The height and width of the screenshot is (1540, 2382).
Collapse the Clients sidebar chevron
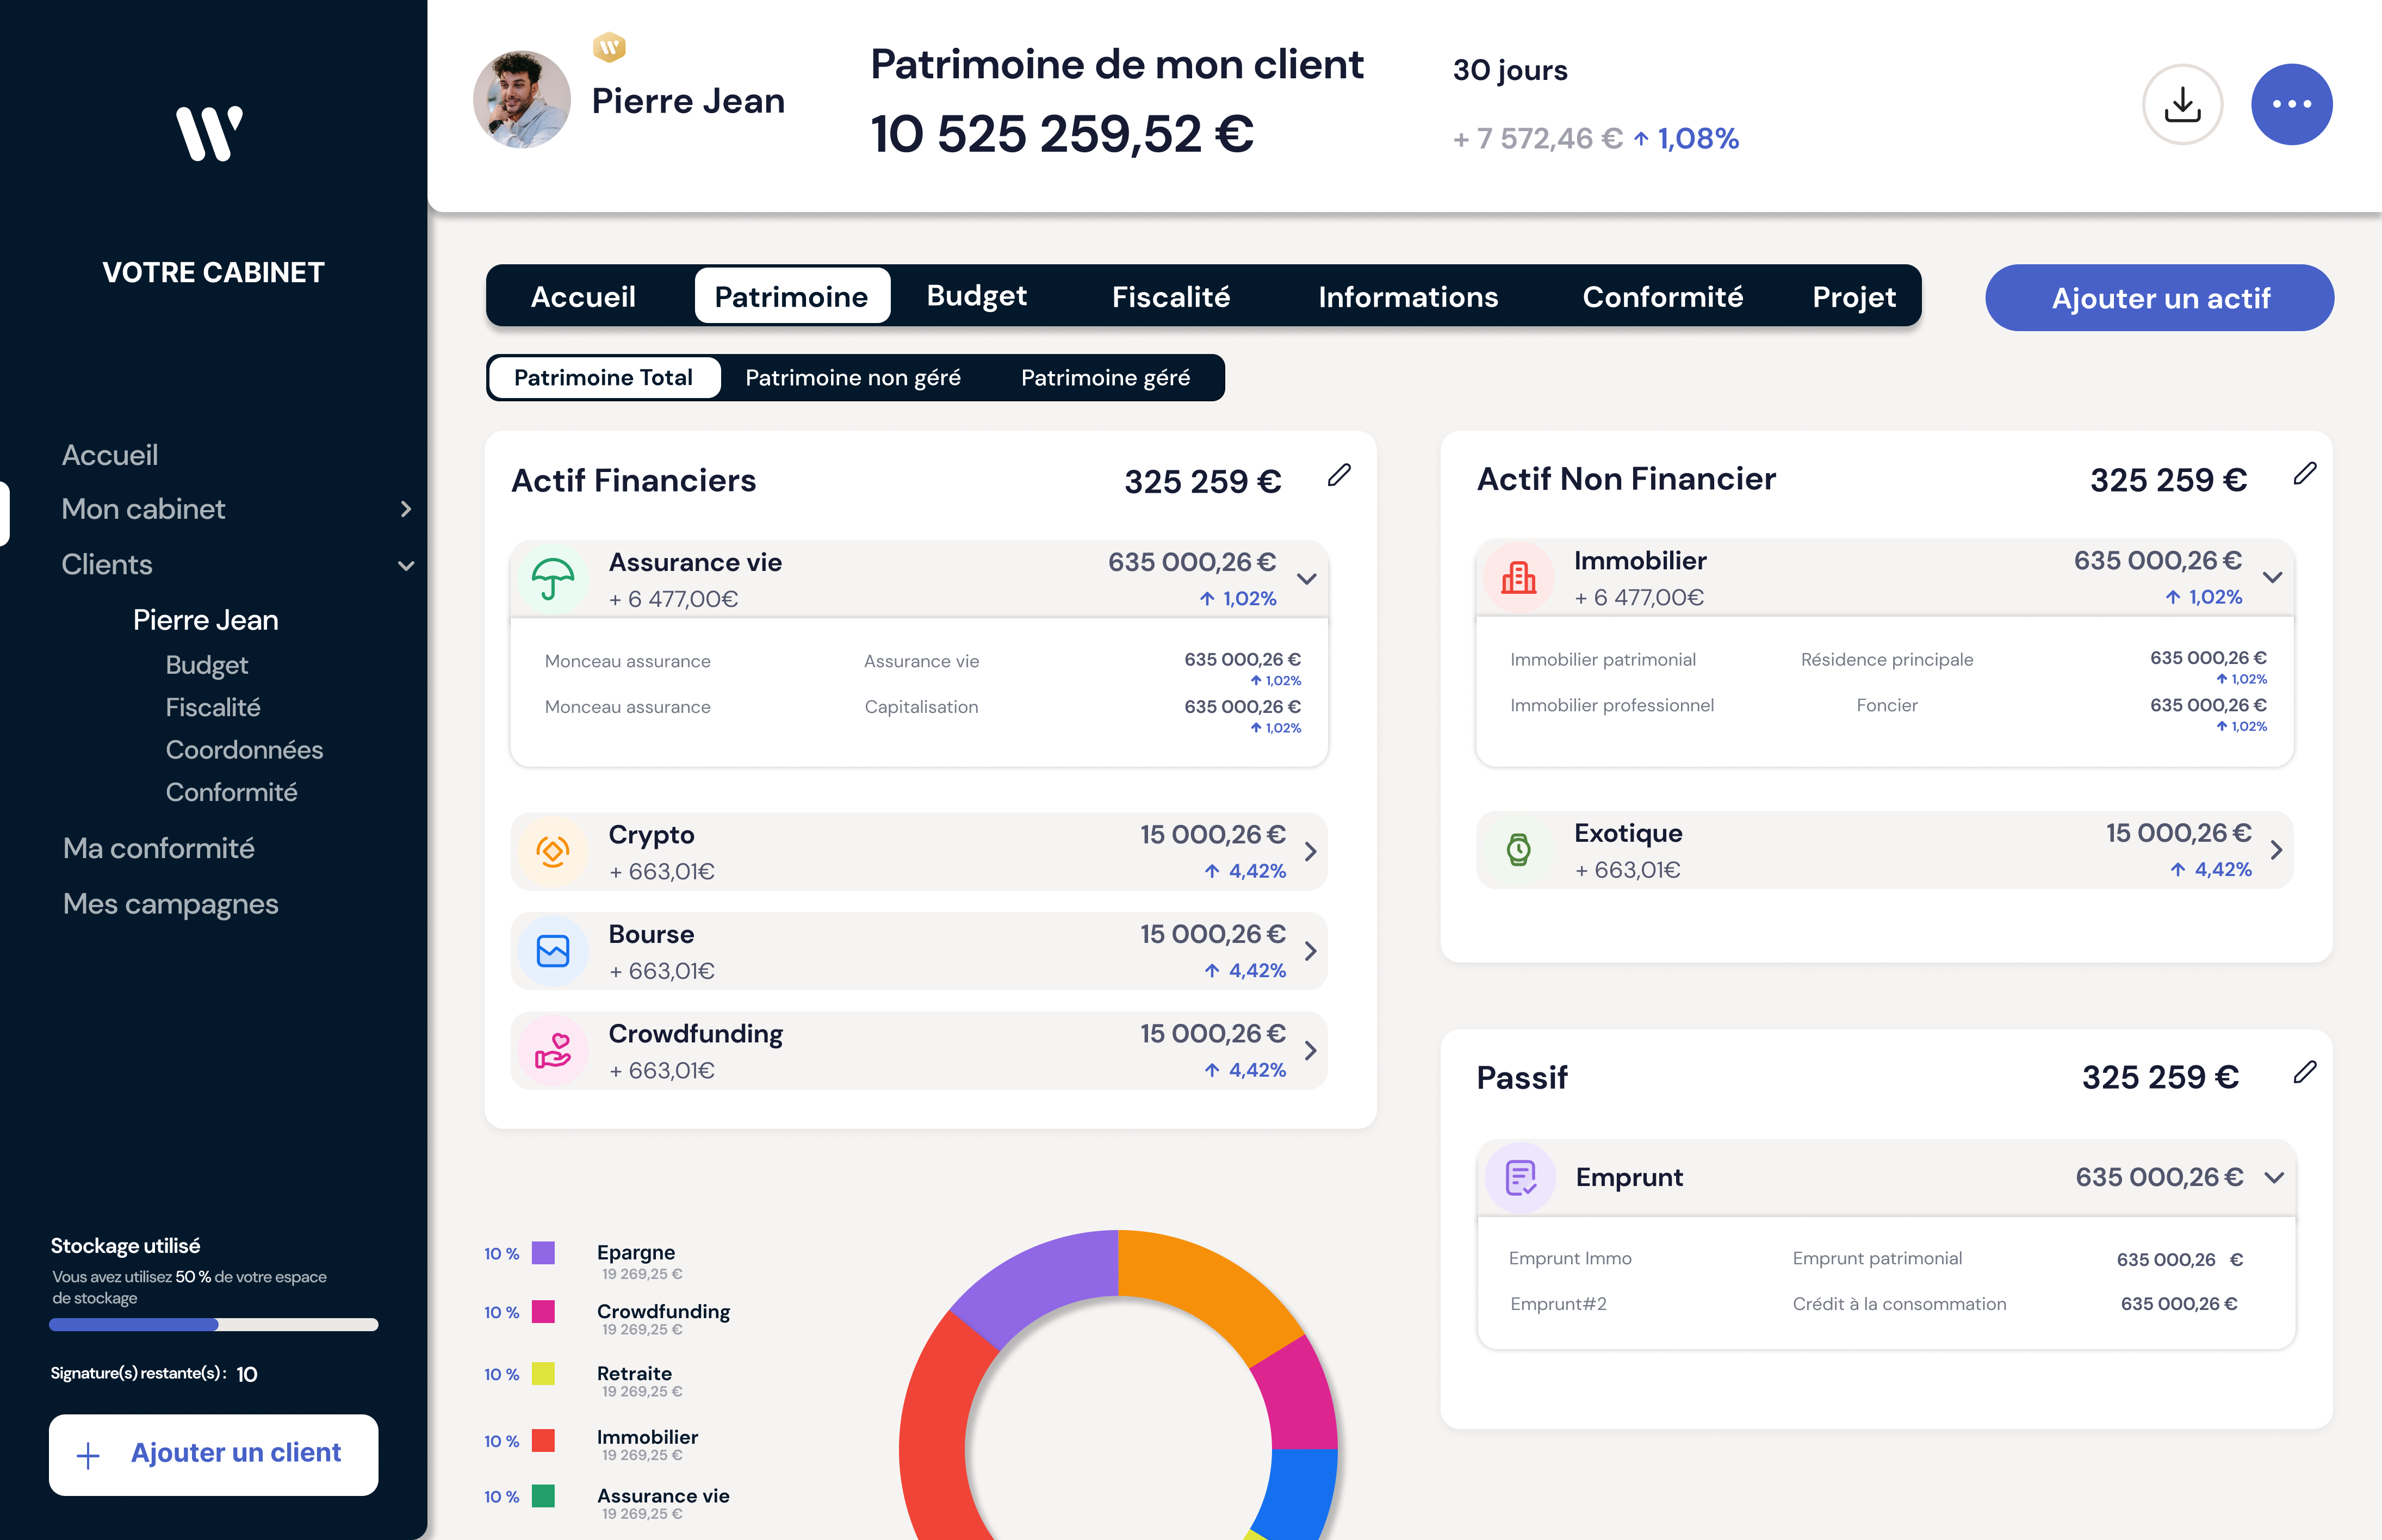406,566
